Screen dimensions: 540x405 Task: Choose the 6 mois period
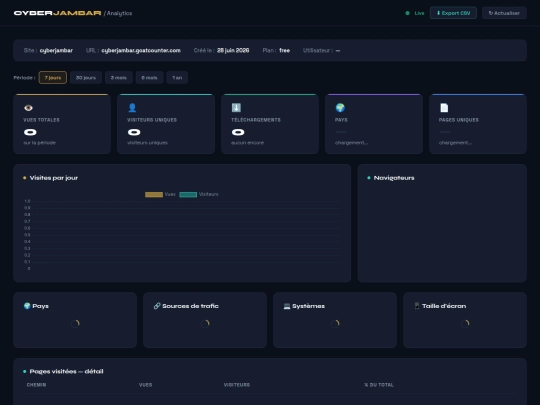pyautogui.click(x=149, y=77)
